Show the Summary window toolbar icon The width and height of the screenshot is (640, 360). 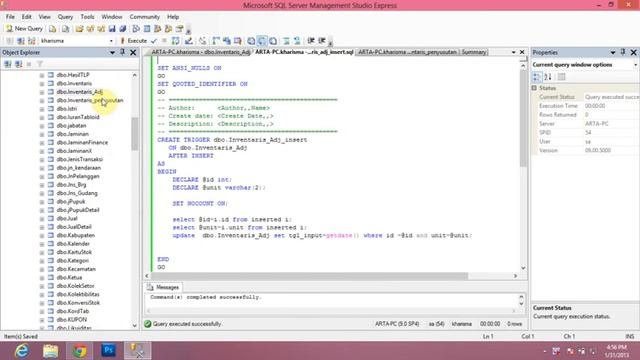[147, 29]
